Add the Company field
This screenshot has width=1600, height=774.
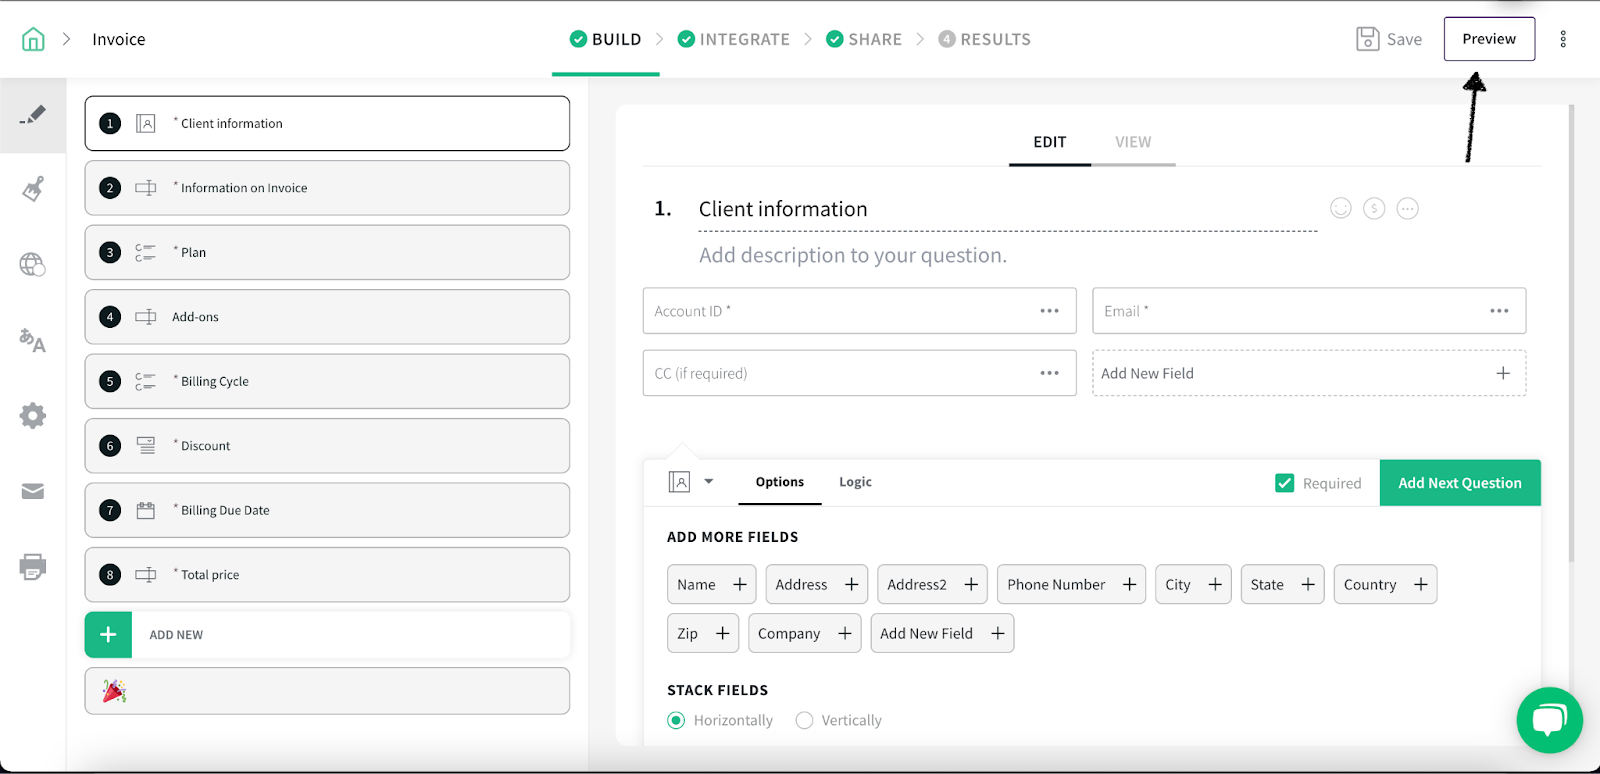click(x=805, y=633)
